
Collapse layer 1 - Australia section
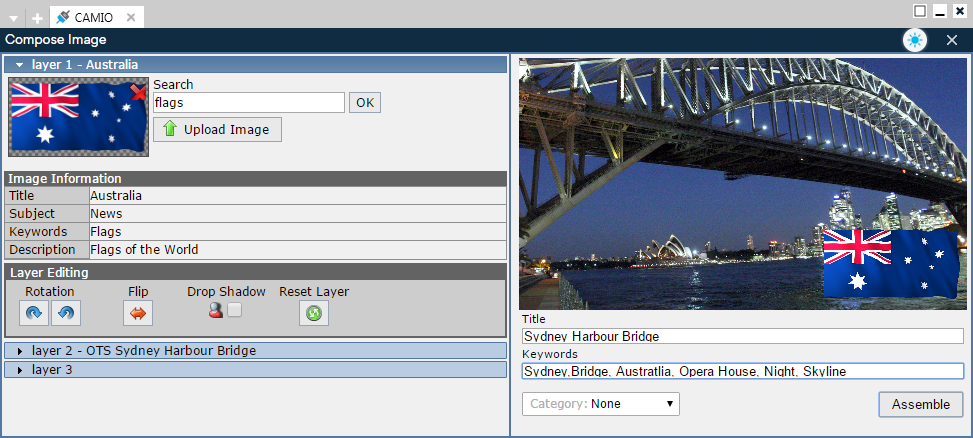tap(19, 64)
